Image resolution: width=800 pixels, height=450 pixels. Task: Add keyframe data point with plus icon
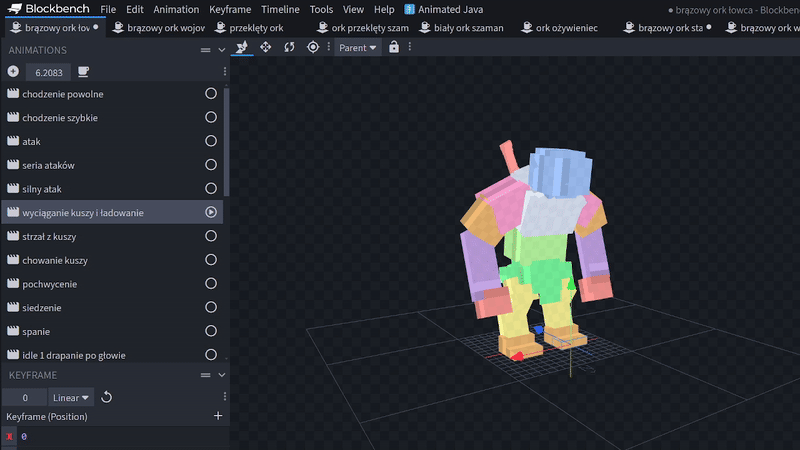click(x=218, y=416)
